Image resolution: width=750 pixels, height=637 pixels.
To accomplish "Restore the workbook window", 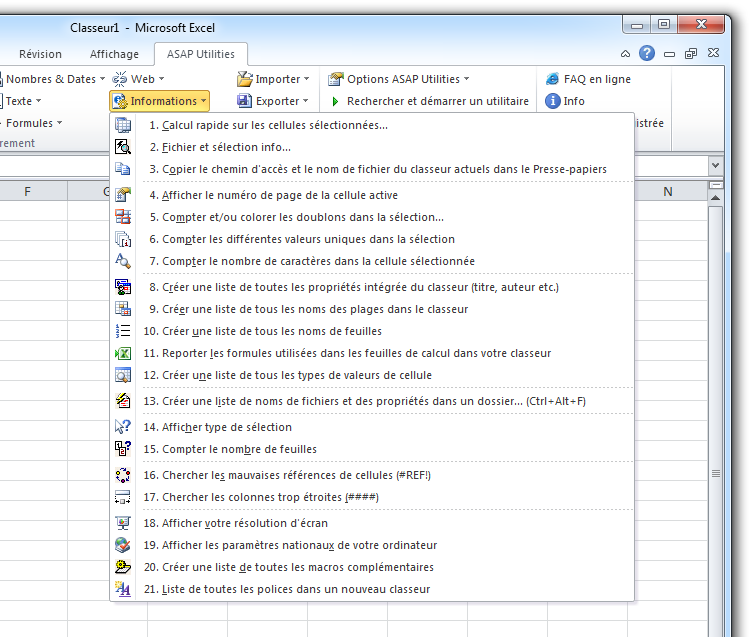I will tap(691, 54).
